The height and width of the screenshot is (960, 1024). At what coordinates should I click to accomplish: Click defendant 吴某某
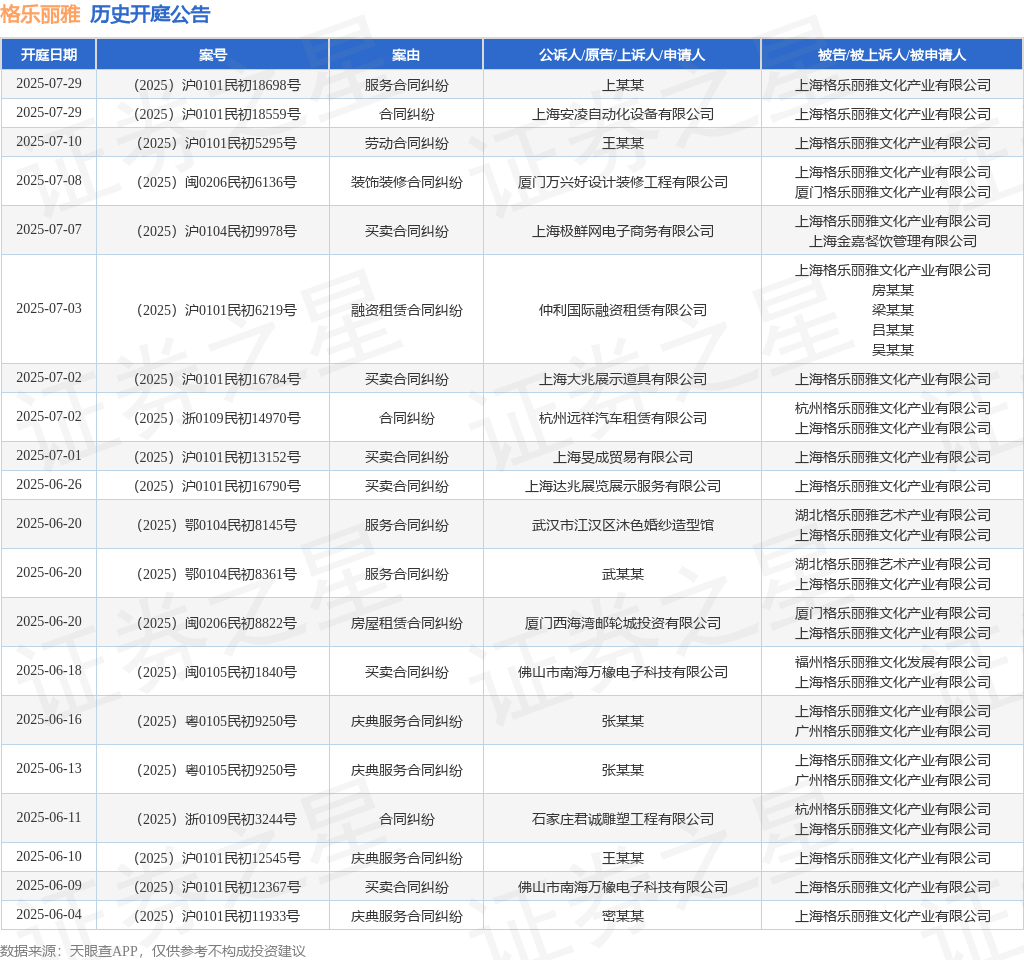coord(892,349)
